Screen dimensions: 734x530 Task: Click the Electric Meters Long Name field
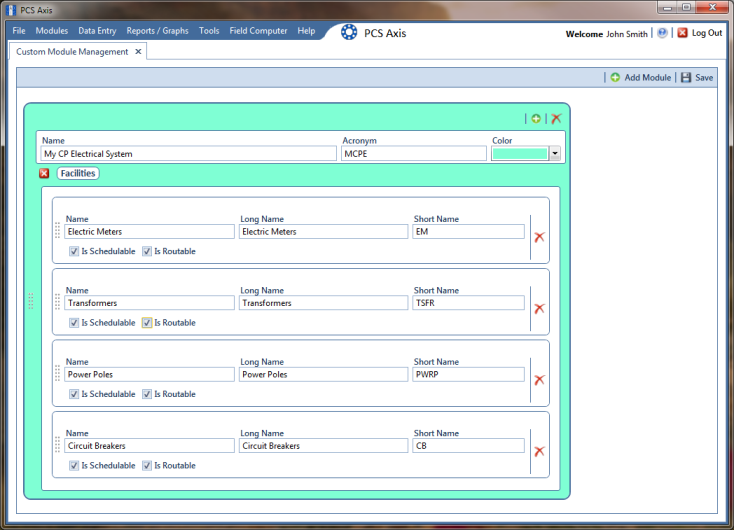coord(323,232)
